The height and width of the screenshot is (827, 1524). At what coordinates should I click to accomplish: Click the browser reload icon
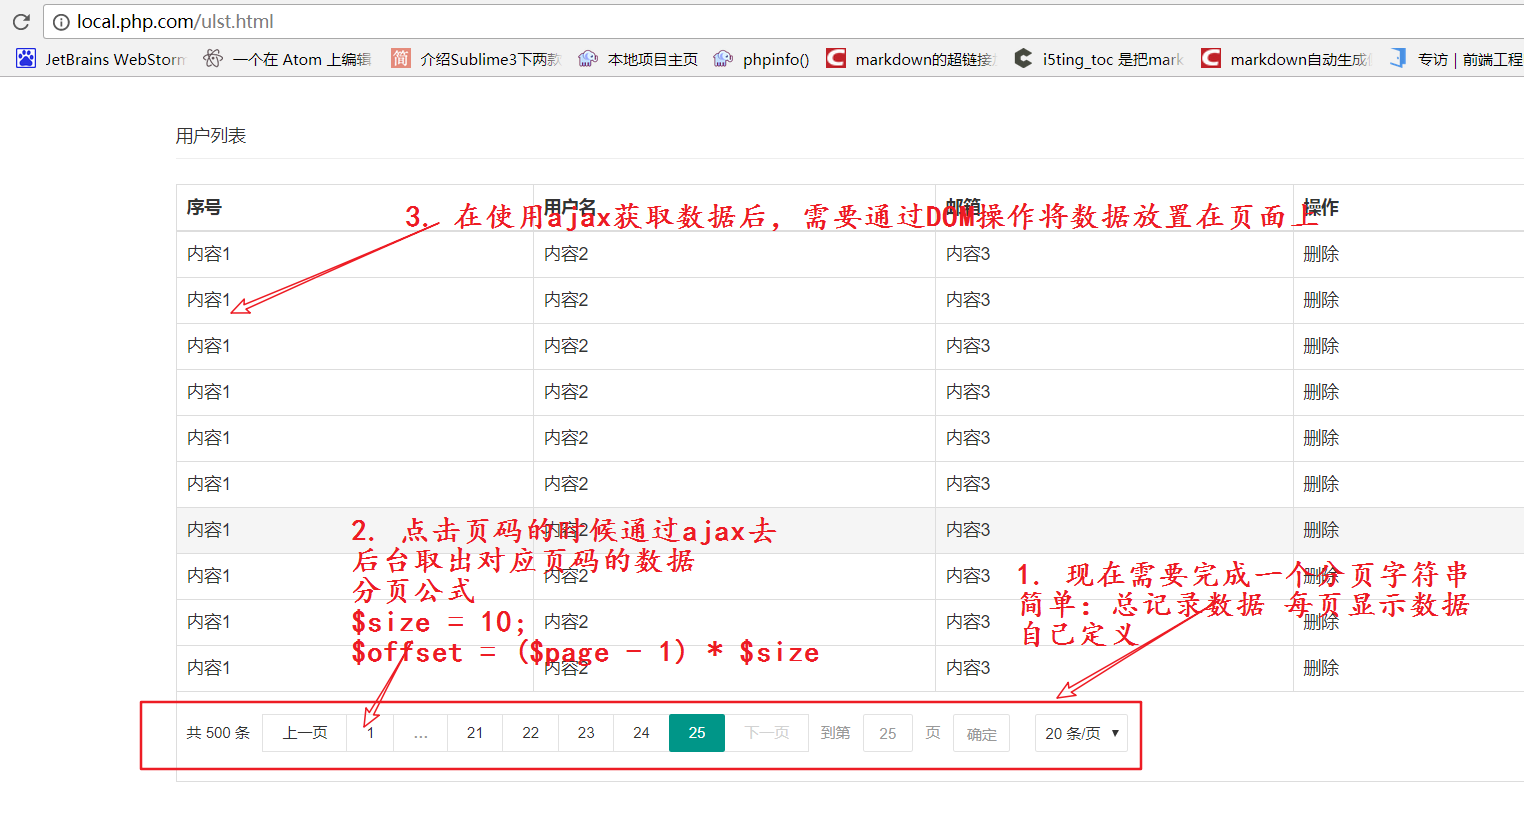pos(21,22)
